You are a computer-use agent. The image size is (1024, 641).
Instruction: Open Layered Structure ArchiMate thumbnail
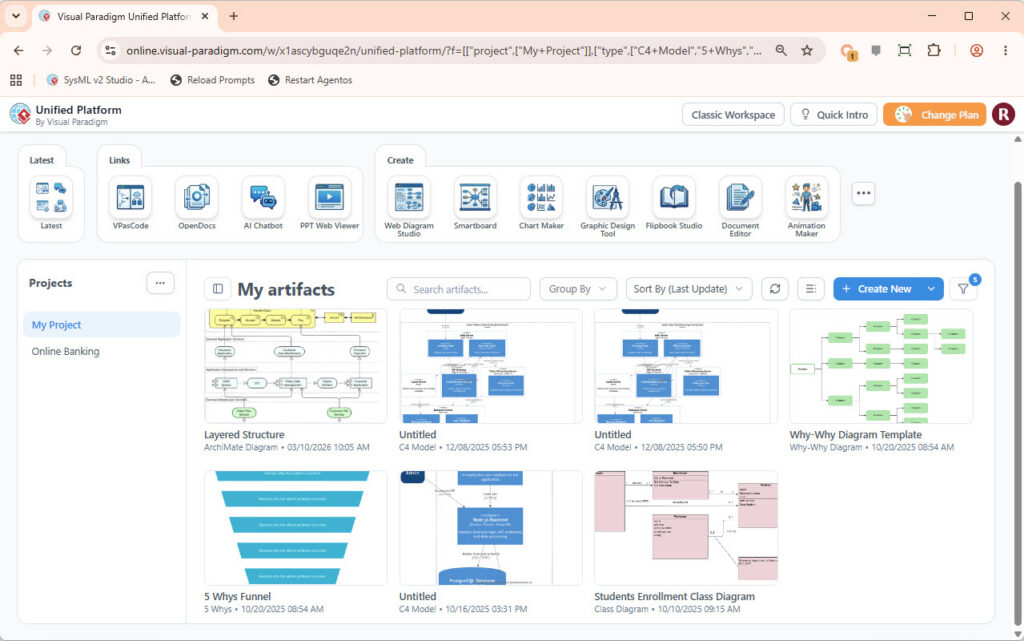pos(295,366)
